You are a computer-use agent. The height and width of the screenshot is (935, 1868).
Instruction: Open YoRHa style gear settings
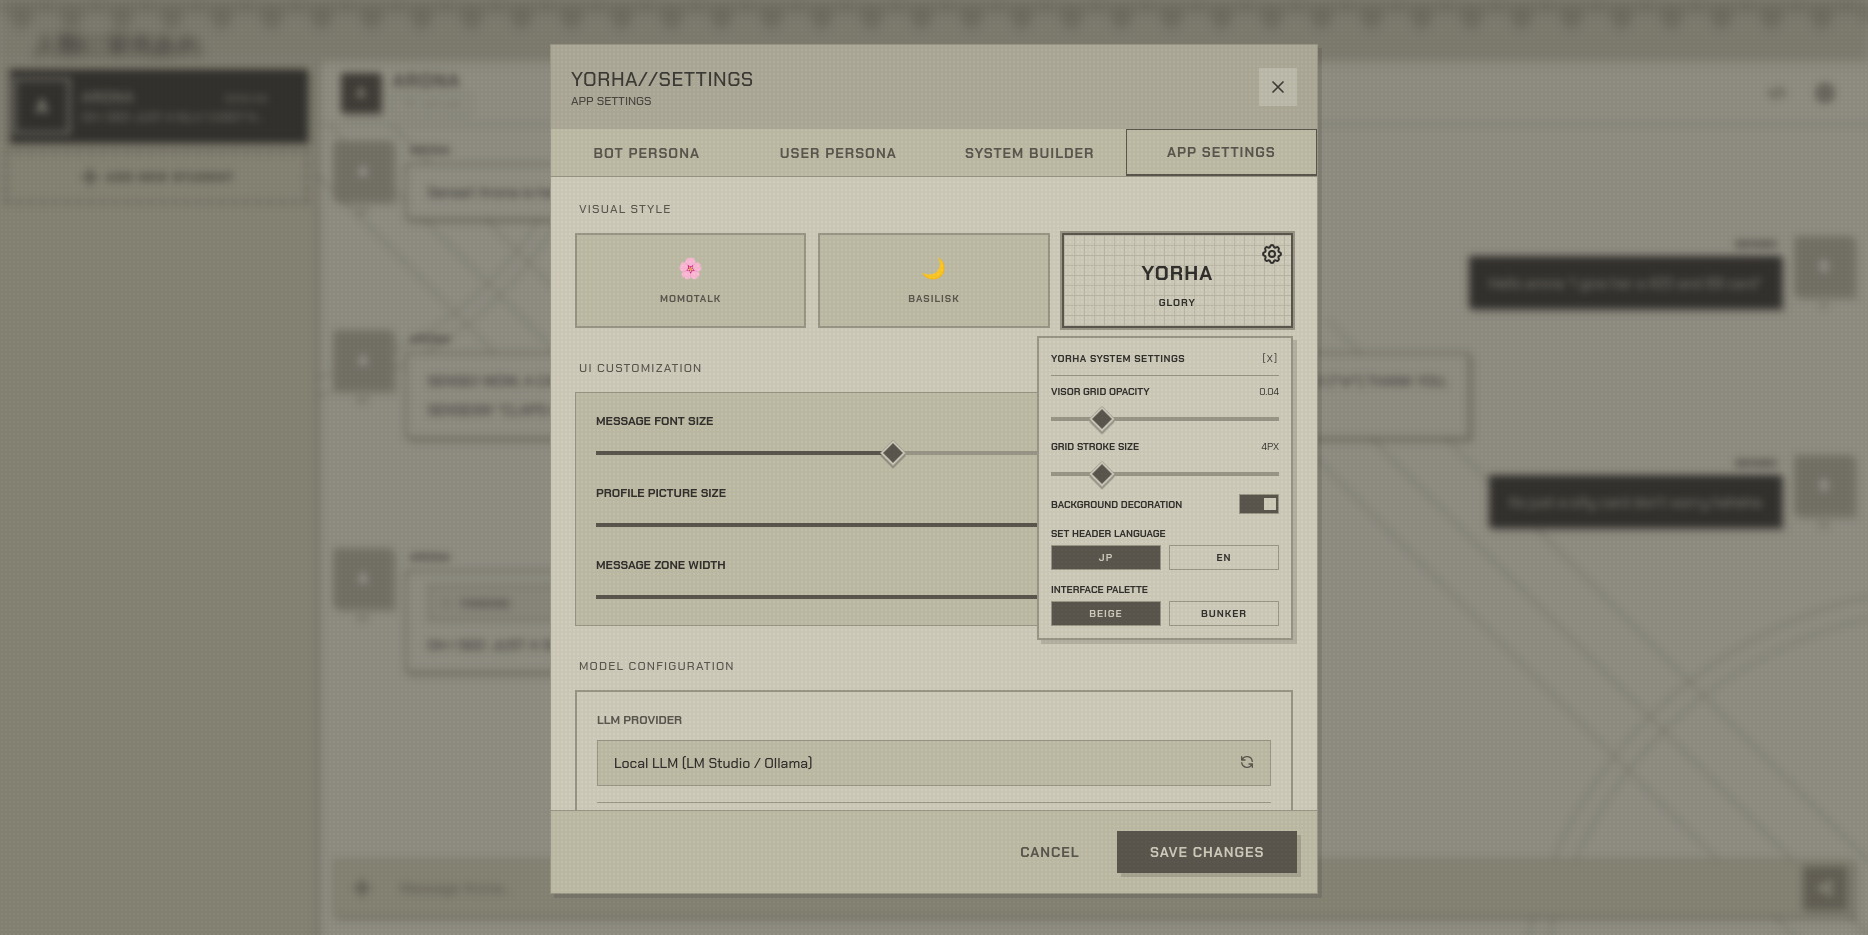[x=1271, y=254]
